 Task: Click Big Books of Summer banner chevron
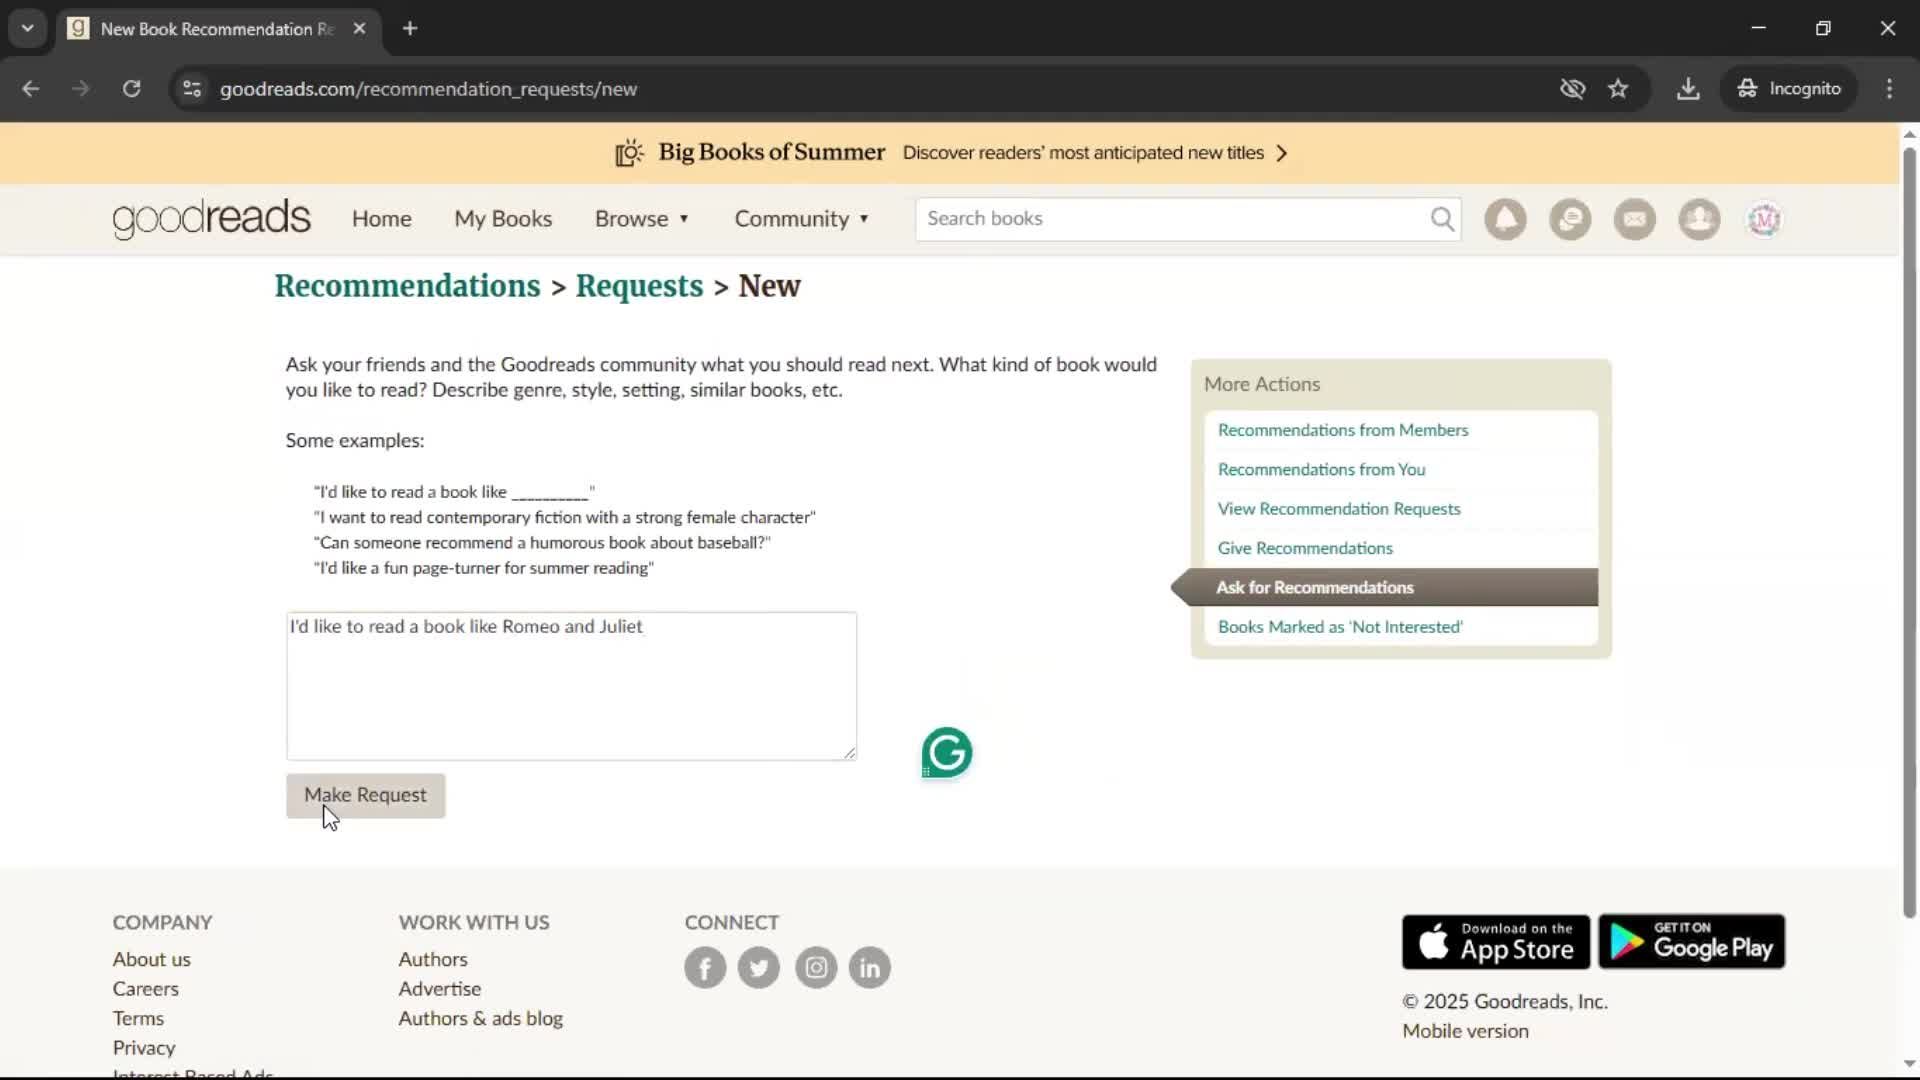1282,153
